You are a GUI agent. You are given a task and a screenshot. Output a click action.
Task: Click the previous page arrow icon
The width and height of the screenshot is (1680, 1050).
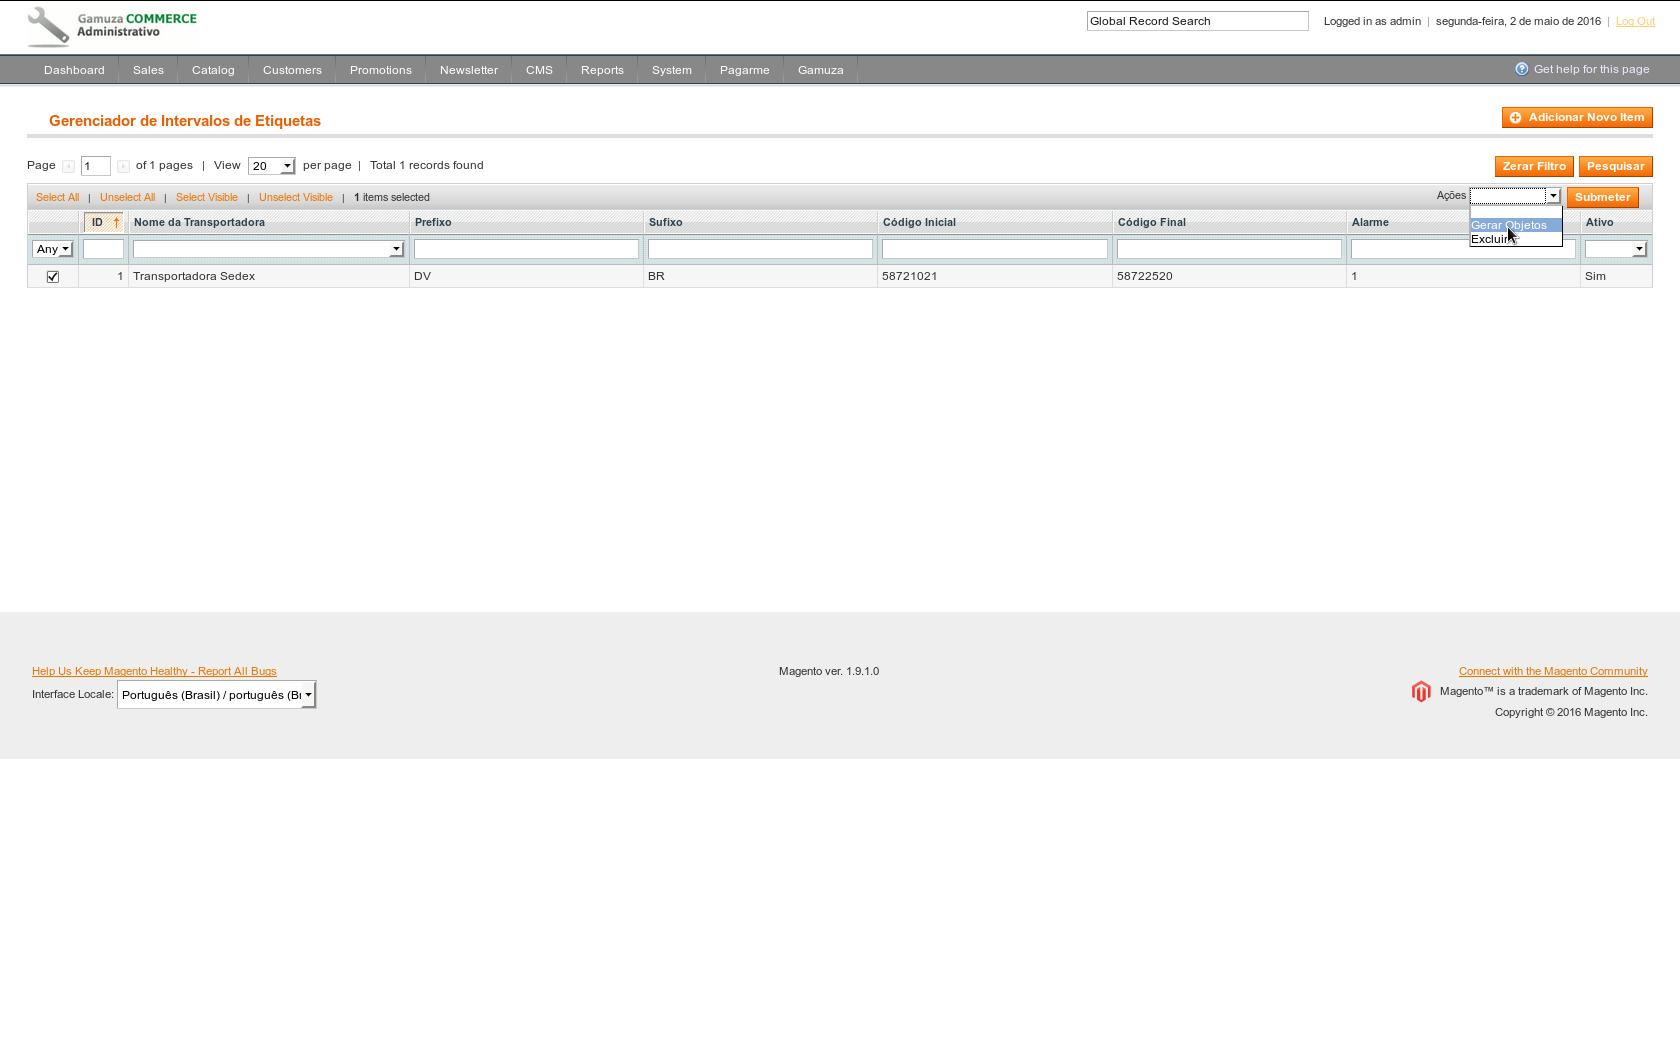click(68, 166)
